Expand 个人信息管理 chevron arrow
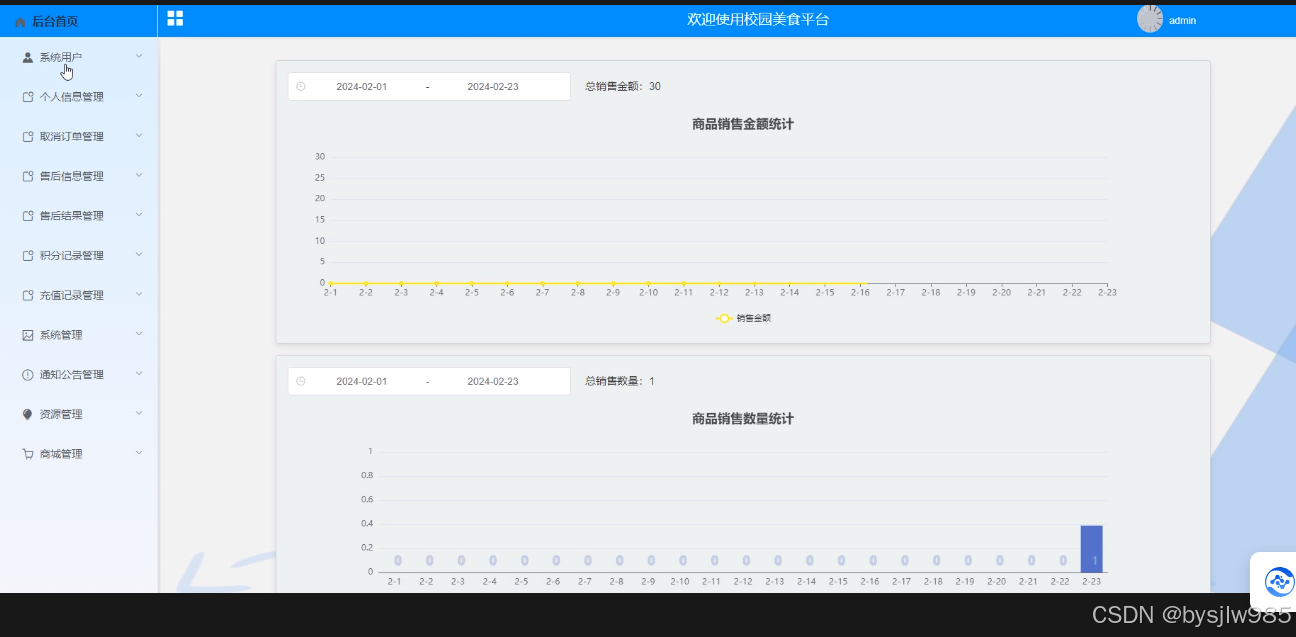The height and width of the screenshot is (637, 1296). pos(139,96)
